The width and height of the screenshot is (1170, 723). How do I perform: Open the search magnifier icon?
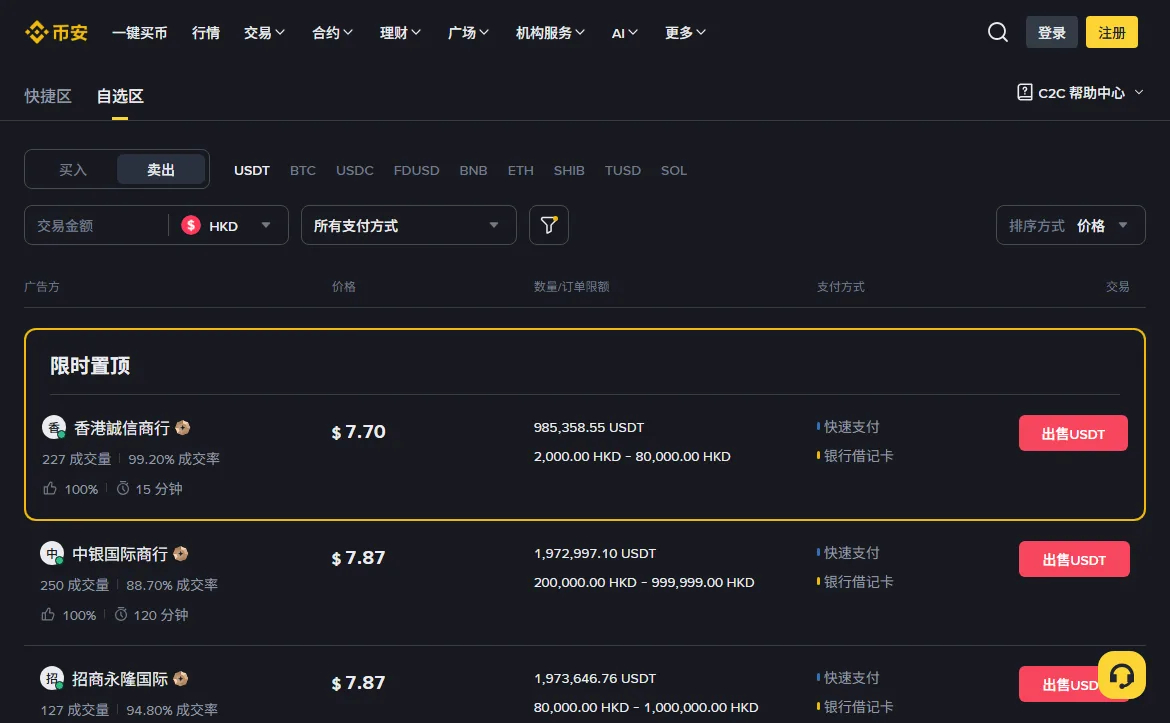998,32
